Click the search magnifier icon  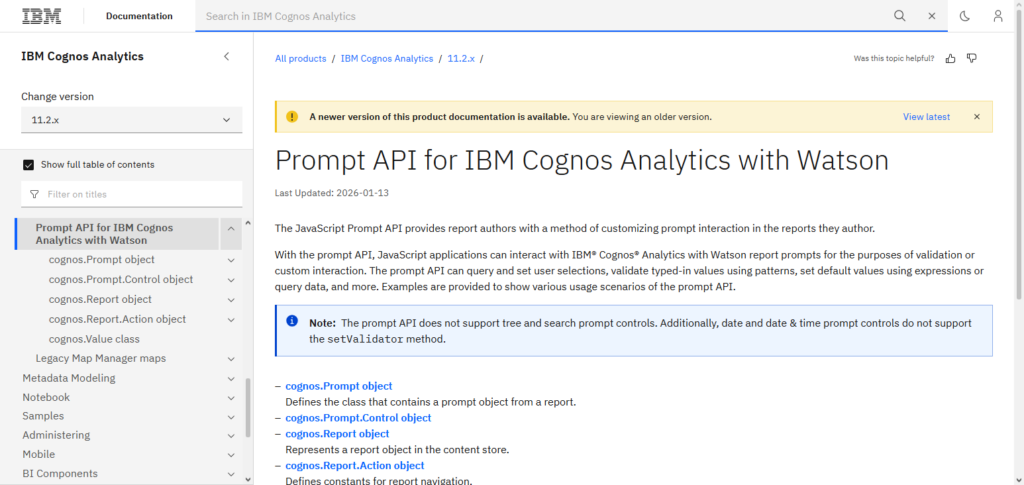click(x=900, y=16)
